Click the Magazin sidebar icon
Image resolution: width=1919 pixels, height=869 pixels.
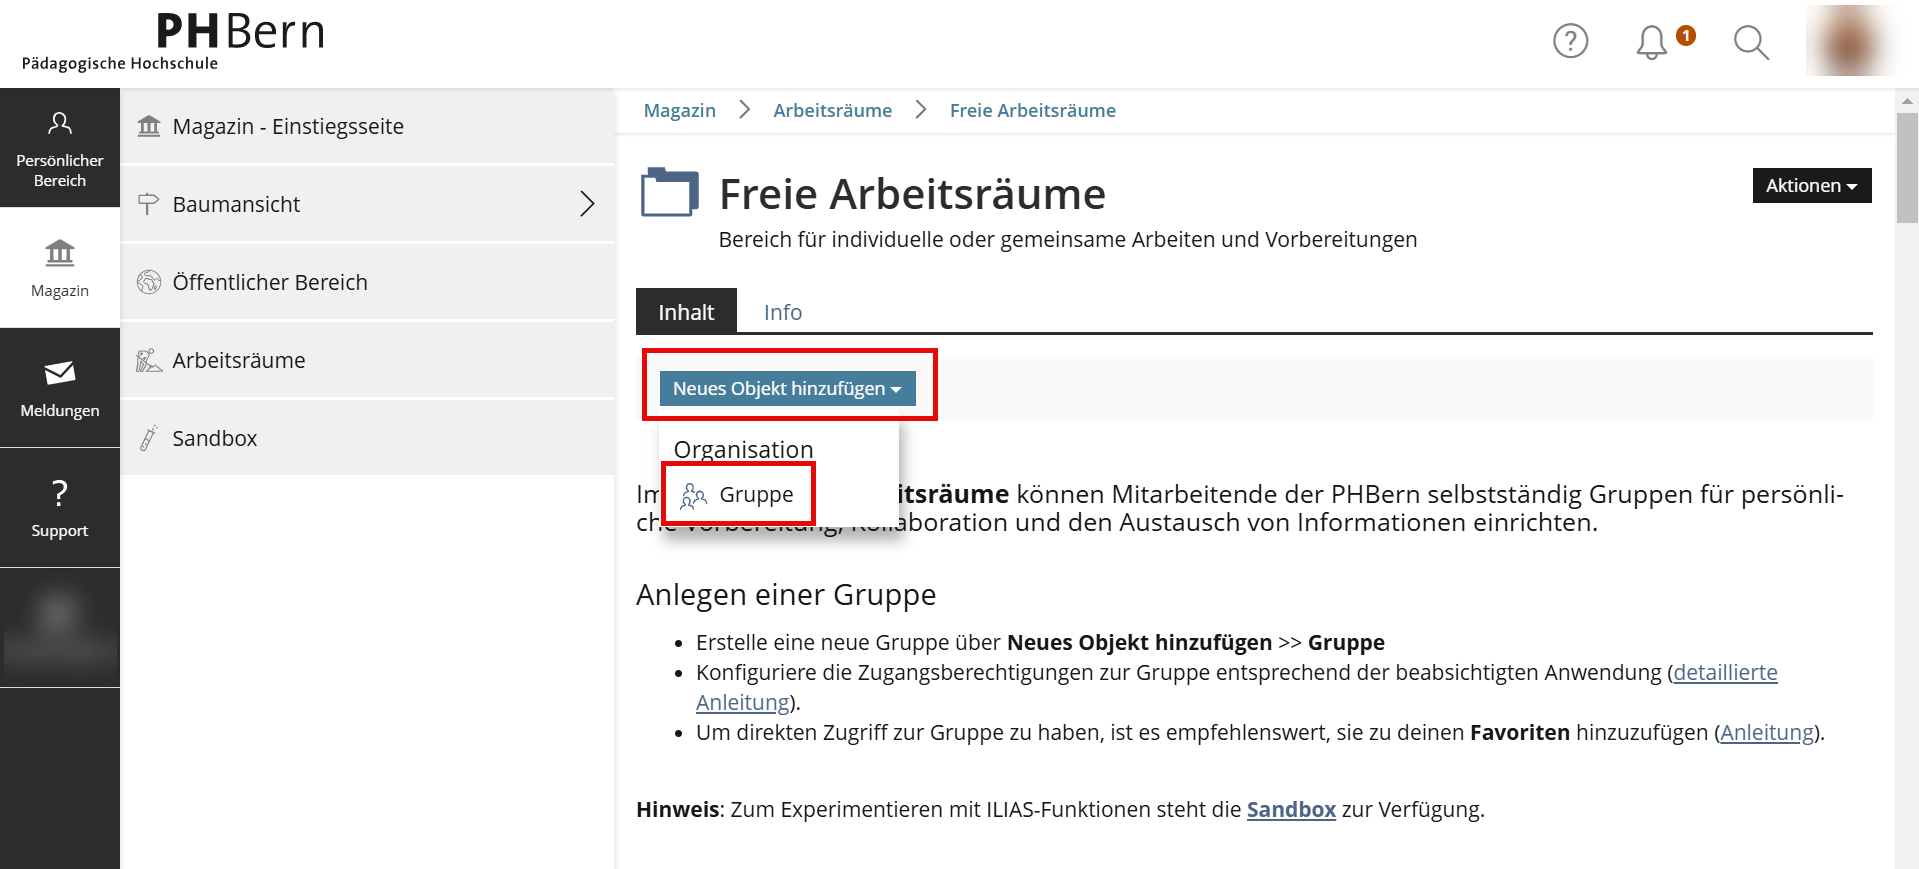[x=60, y=268]
